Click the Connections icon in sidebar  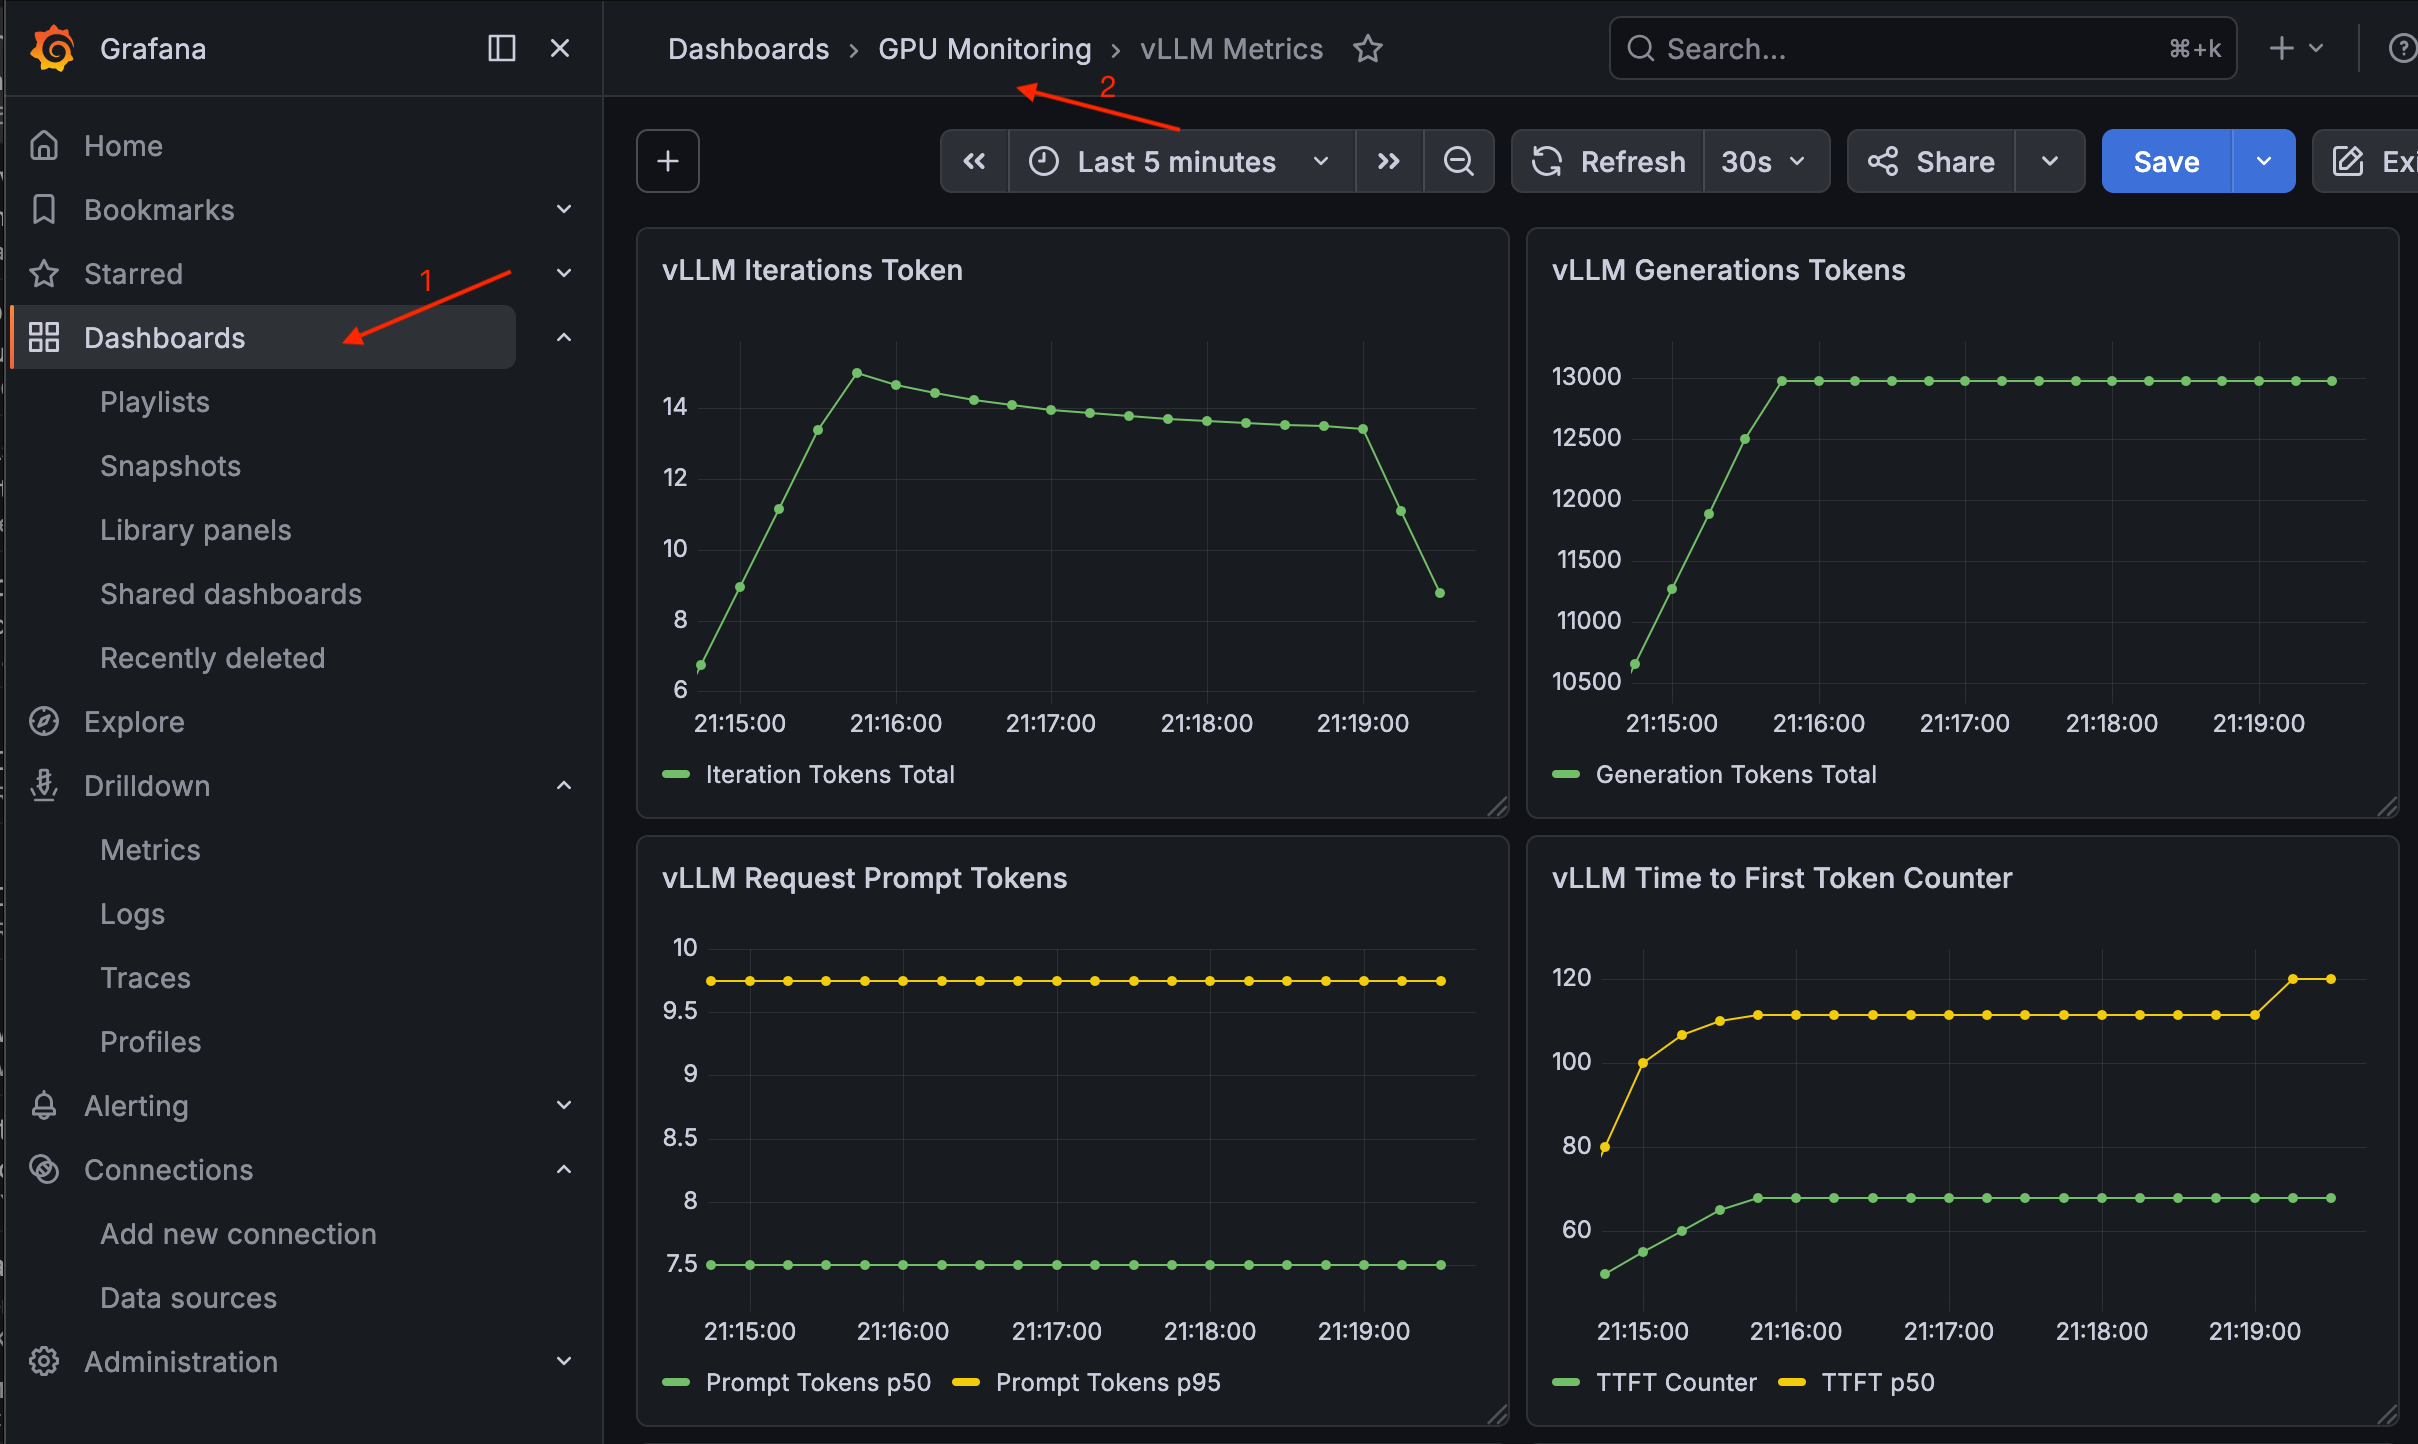click(44, 1170)
